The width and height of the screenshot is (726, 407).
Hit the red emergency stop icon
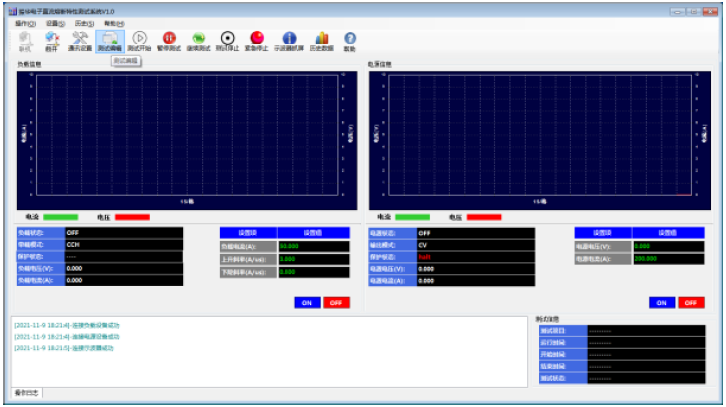pyautogui.click(x=257, y=40)
